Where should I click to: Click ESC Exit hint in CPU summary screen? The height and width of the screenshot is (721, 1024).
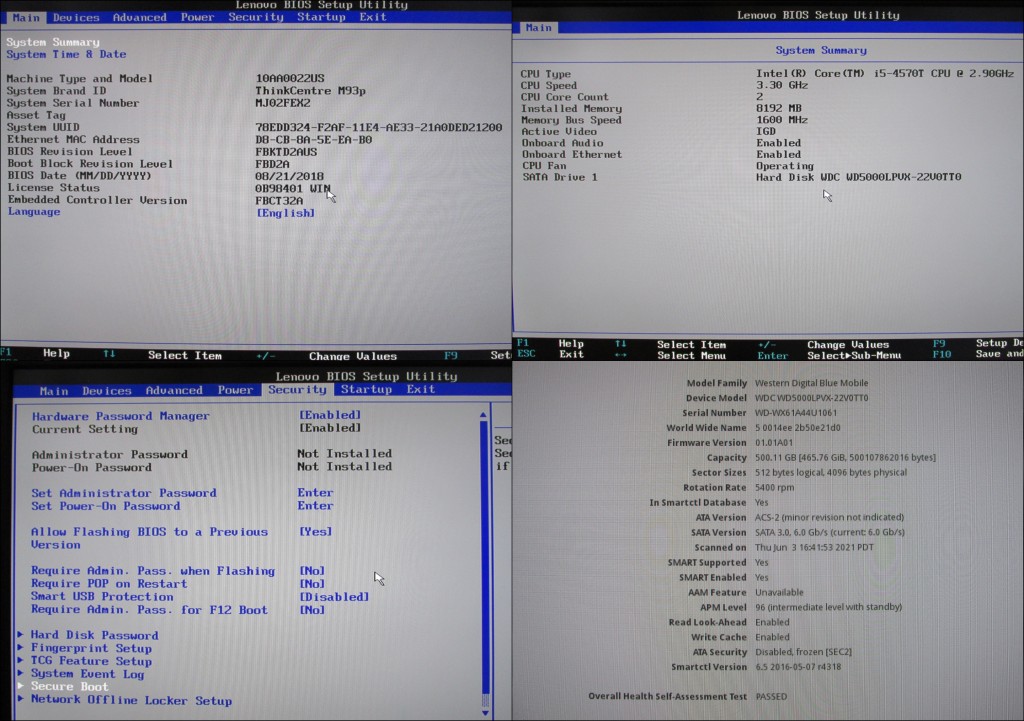pyautogui.click(x=550, y=355)
